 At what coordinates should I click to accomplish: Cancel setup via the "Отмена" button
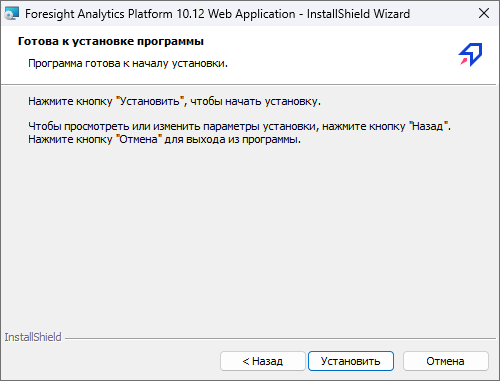pyautogui.click(x=446, y=361)
